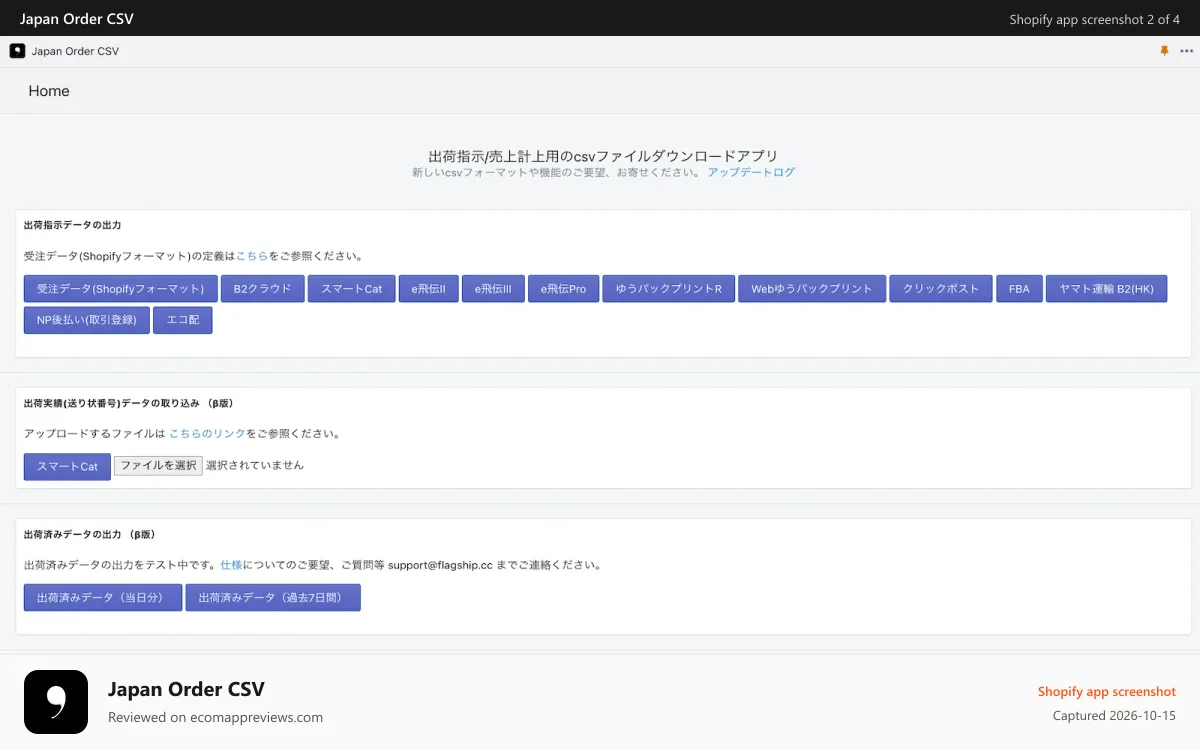Image resolution: width=1200 pixels, height=750 pixels.
Task: Click the FBA export button
Action: coord(1019,289)
